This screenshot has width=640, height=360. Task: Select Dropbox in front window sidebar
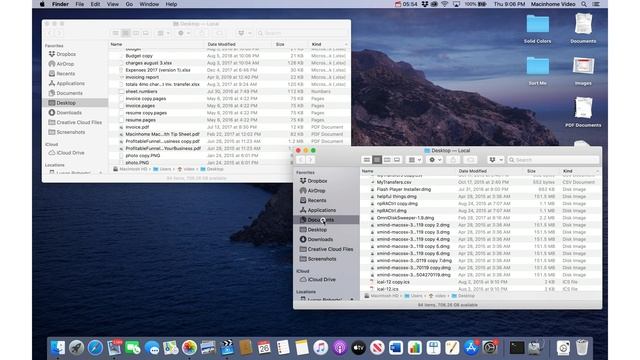pos(317,181)
